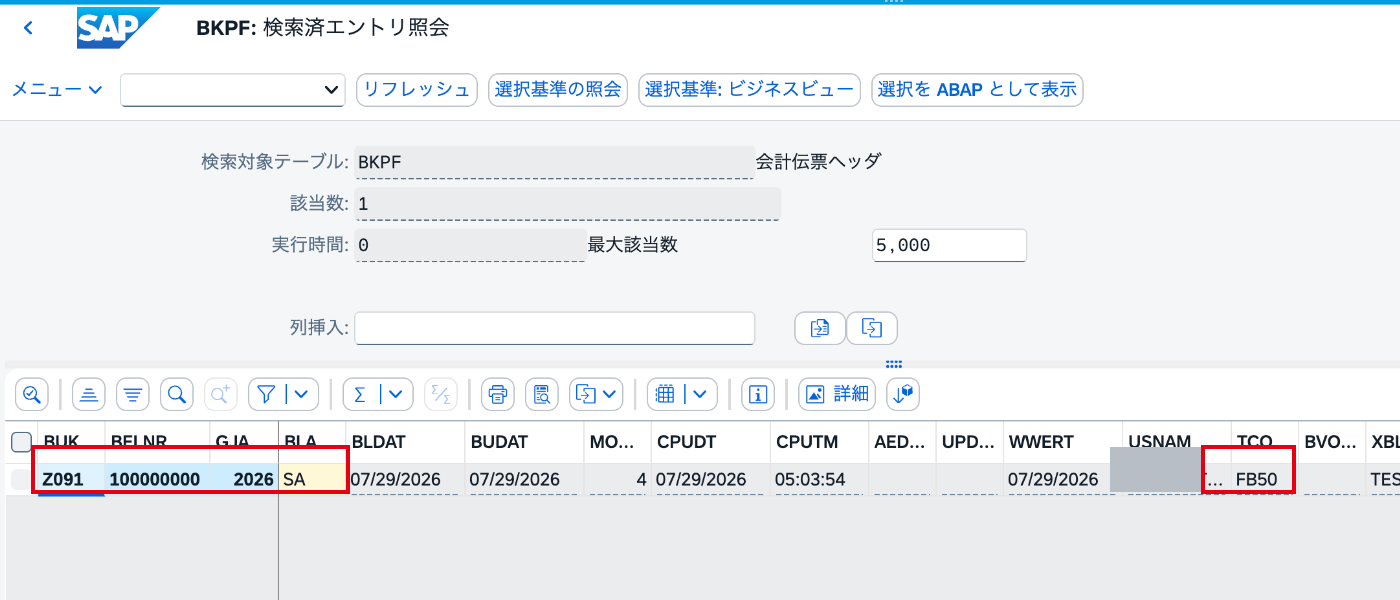Click the find next icon
Screen dimensions: 1400x600
point(221,394)
